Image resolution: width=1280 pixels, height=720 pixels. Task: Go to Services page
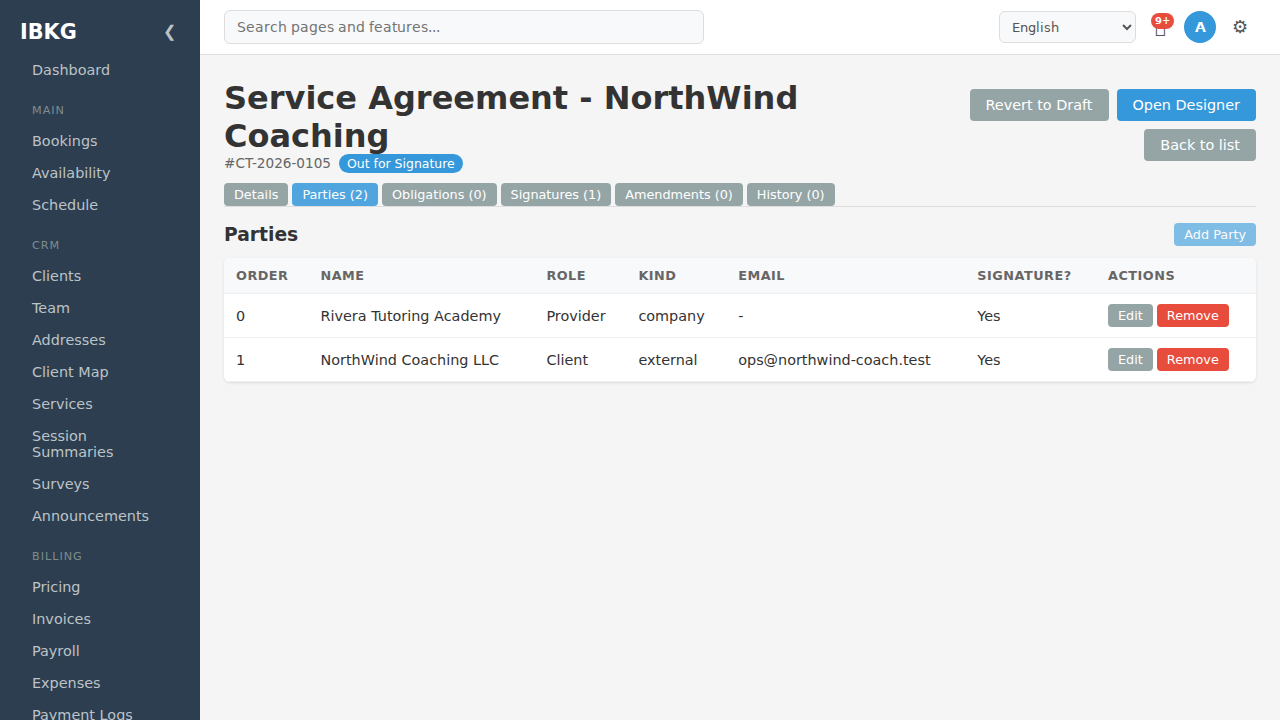[x=62, y=404]
